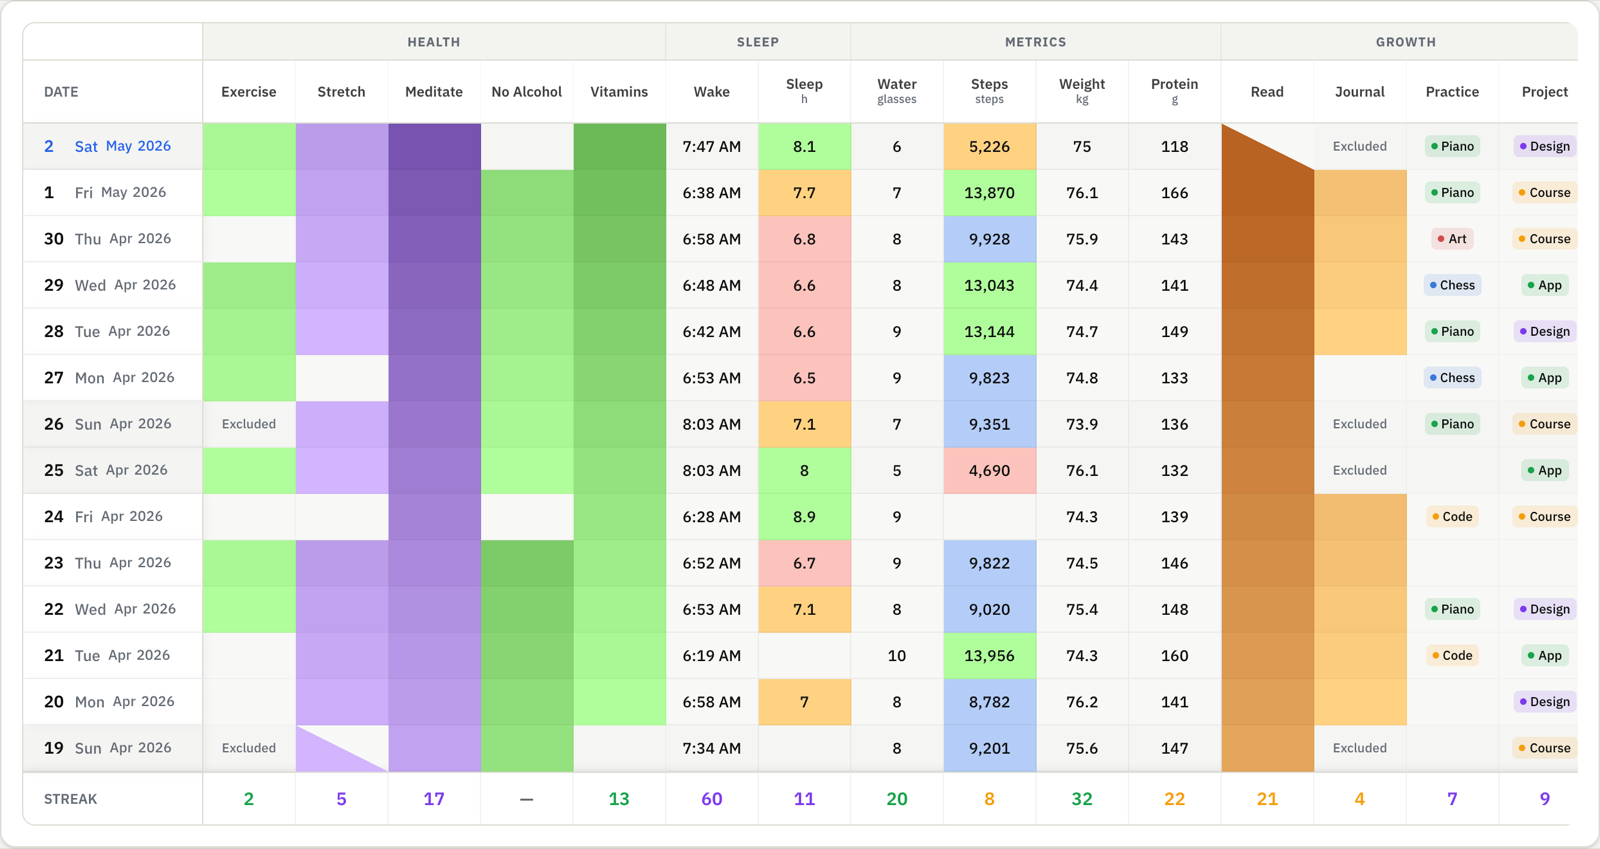Click Excluded label in Exercise for Apr 26
1600x849 pixels.
[x=249, y=424]
